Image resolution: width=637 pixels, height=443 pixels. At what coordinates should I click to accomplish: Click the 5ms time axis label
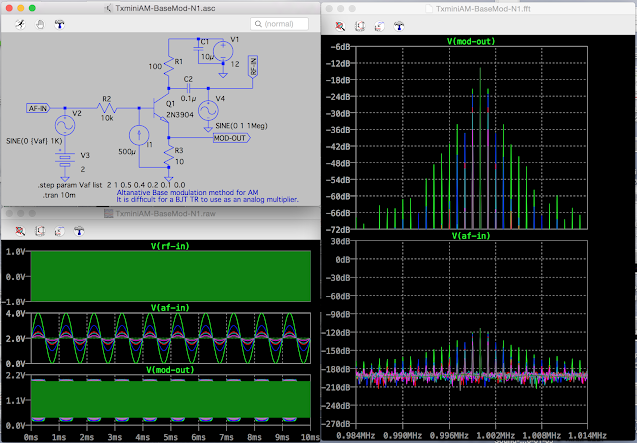coord(171,437)
